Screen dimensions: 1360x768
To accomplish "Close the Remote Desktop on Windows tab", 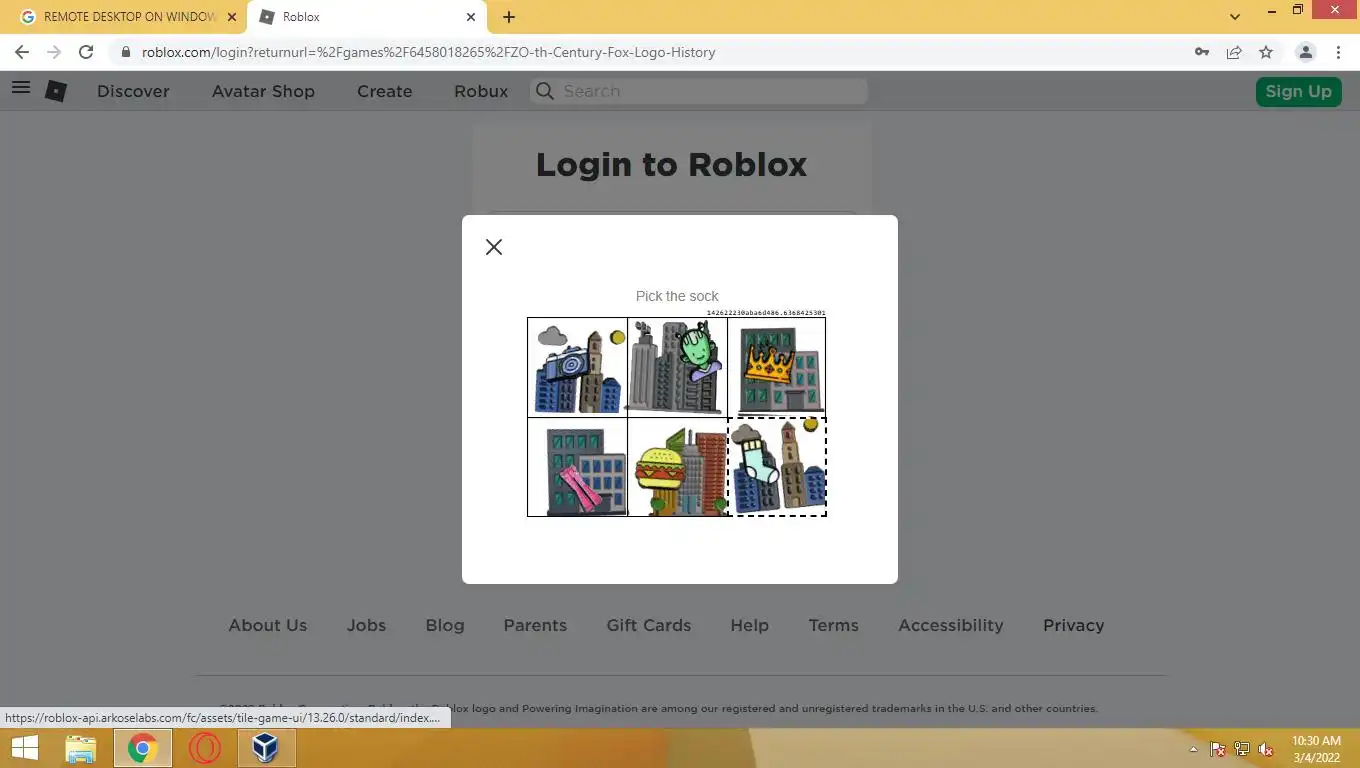I will click(x=231, y=17).
